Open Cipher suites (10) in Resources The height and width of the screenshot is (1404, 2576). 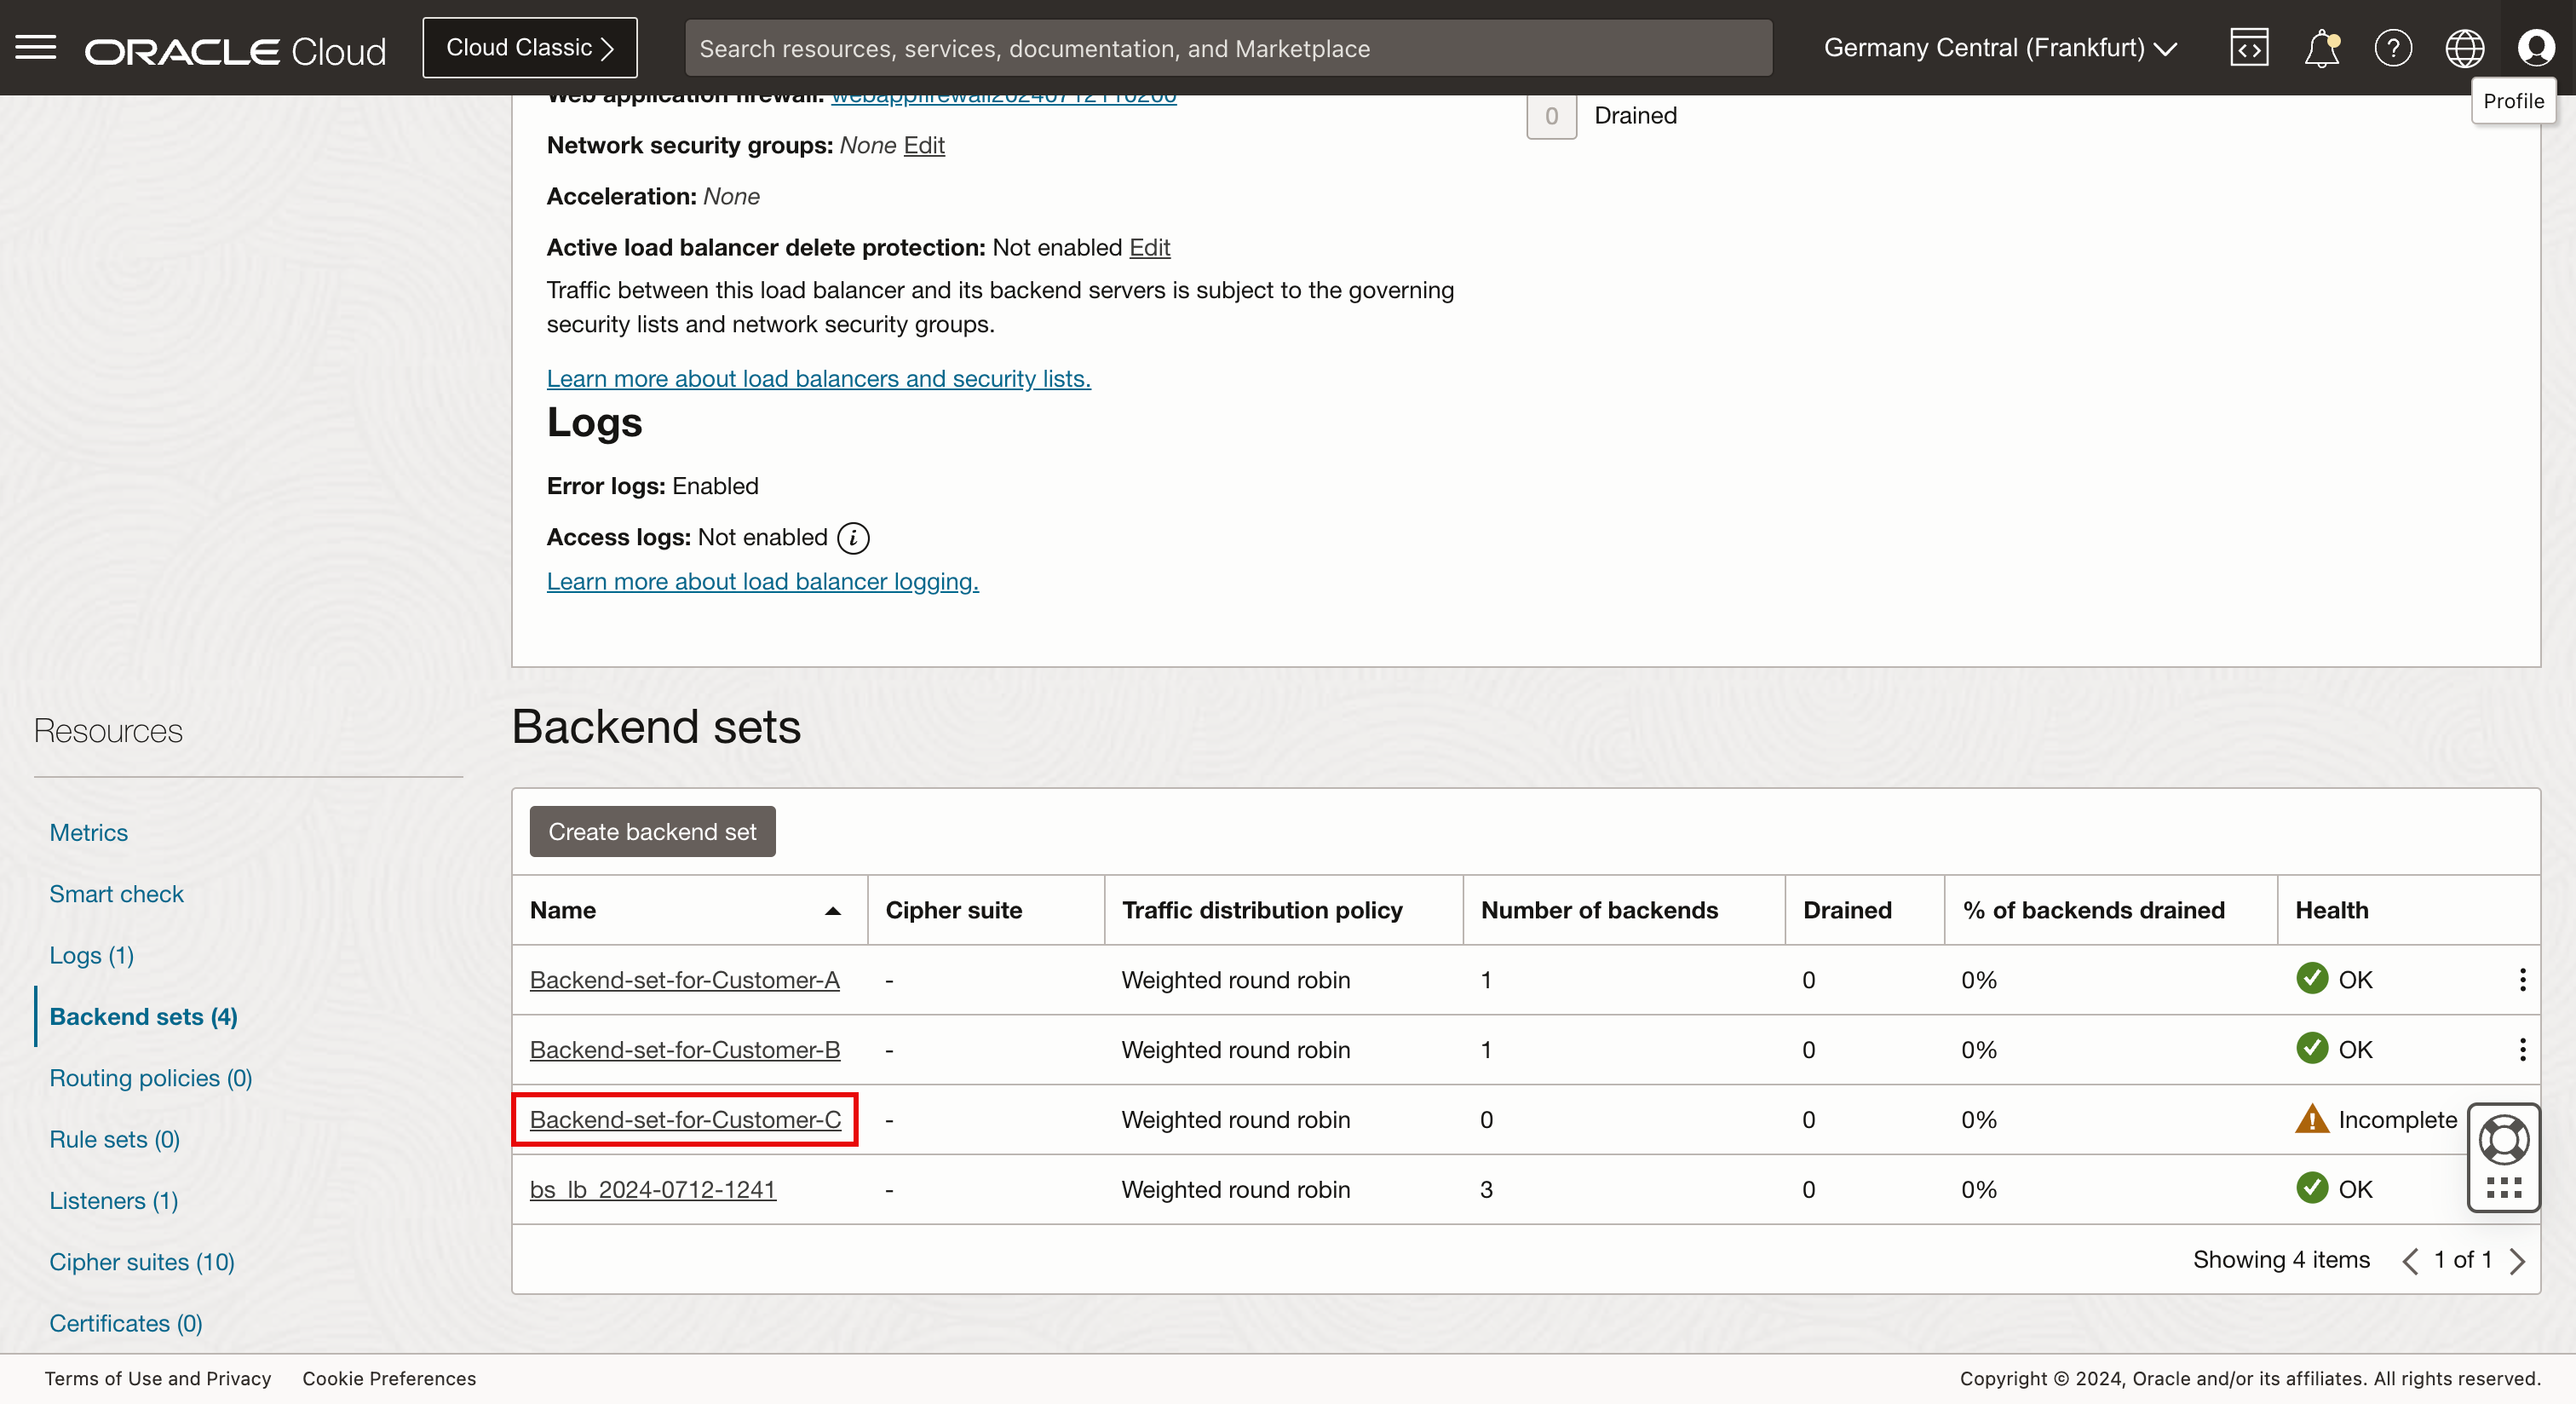coord(141,1262)
